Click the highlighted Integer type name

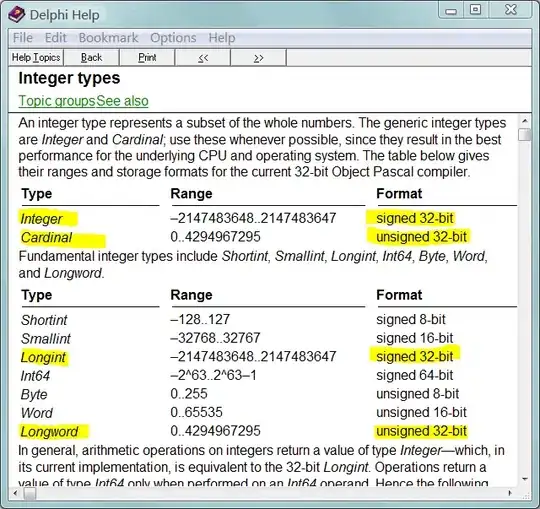(41, 219)
